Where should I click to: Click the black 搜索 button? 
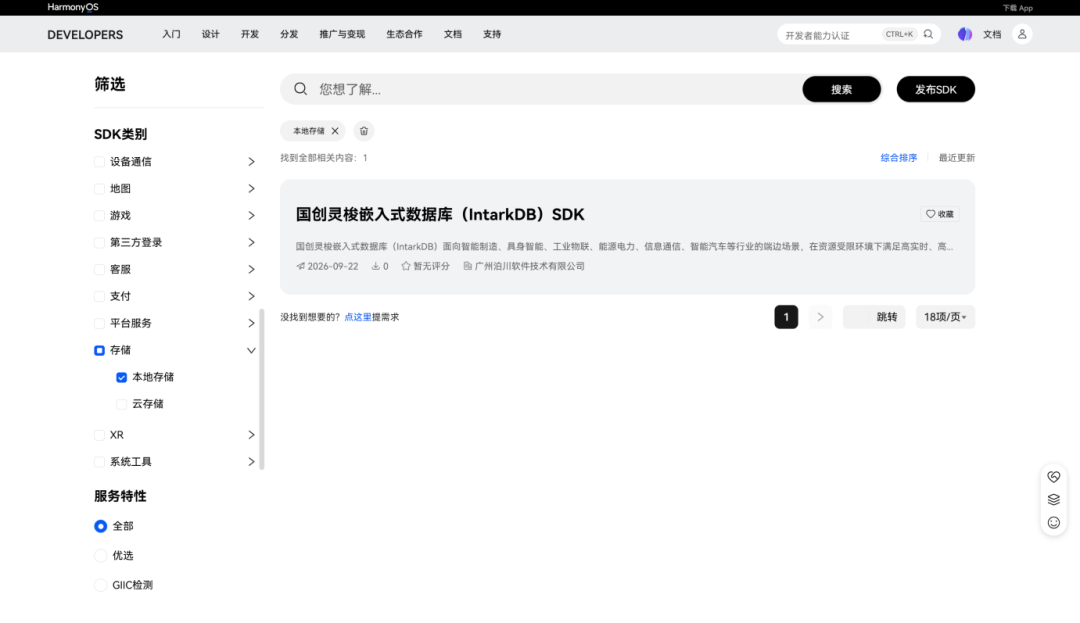[x=842, y=89]
